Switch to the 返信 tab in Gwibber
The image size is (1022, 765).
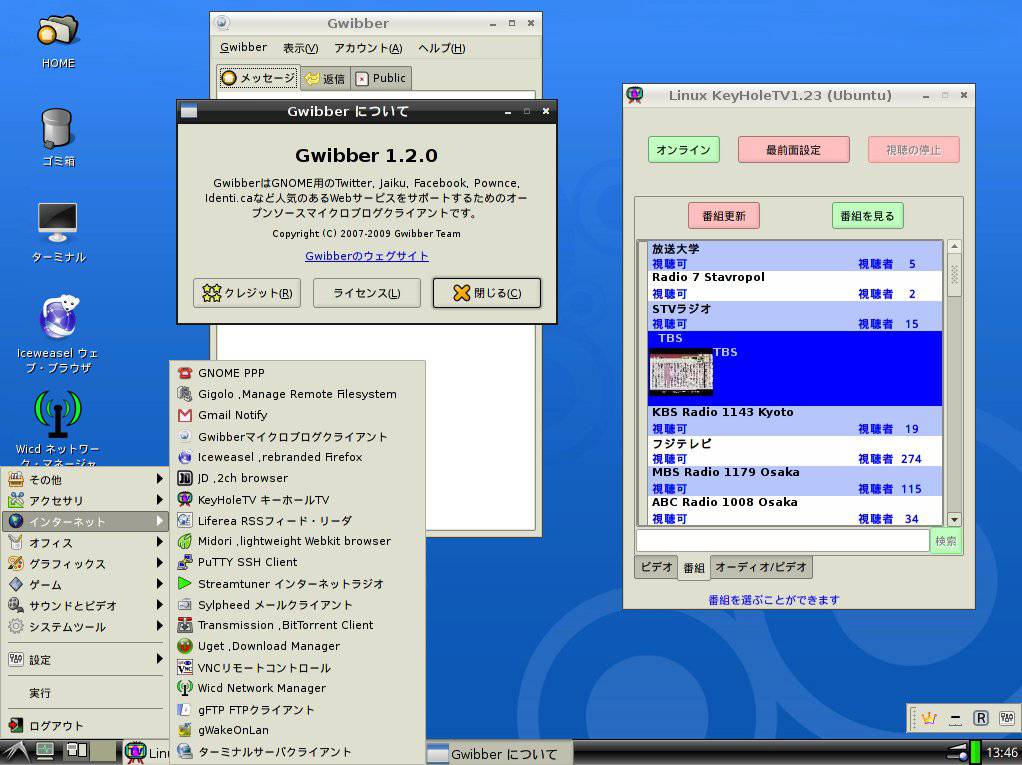tap(325, 79)
